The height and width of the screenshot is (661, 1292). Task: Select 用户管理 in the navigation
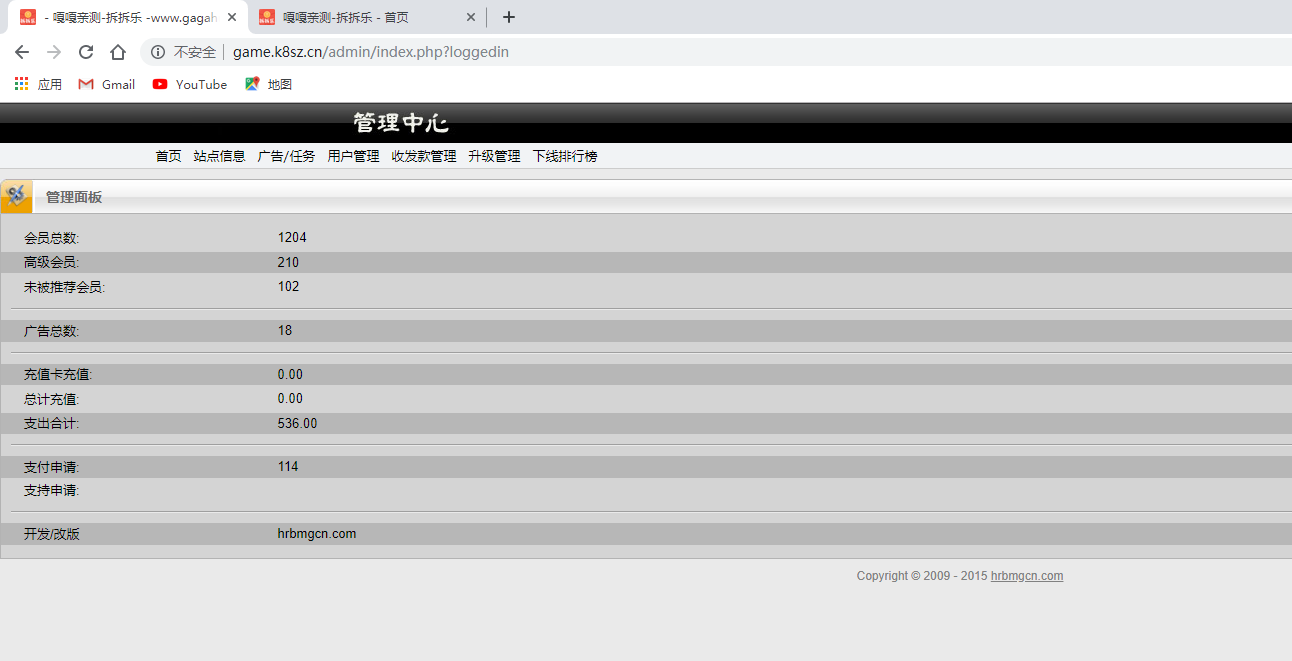pos(353,156)
